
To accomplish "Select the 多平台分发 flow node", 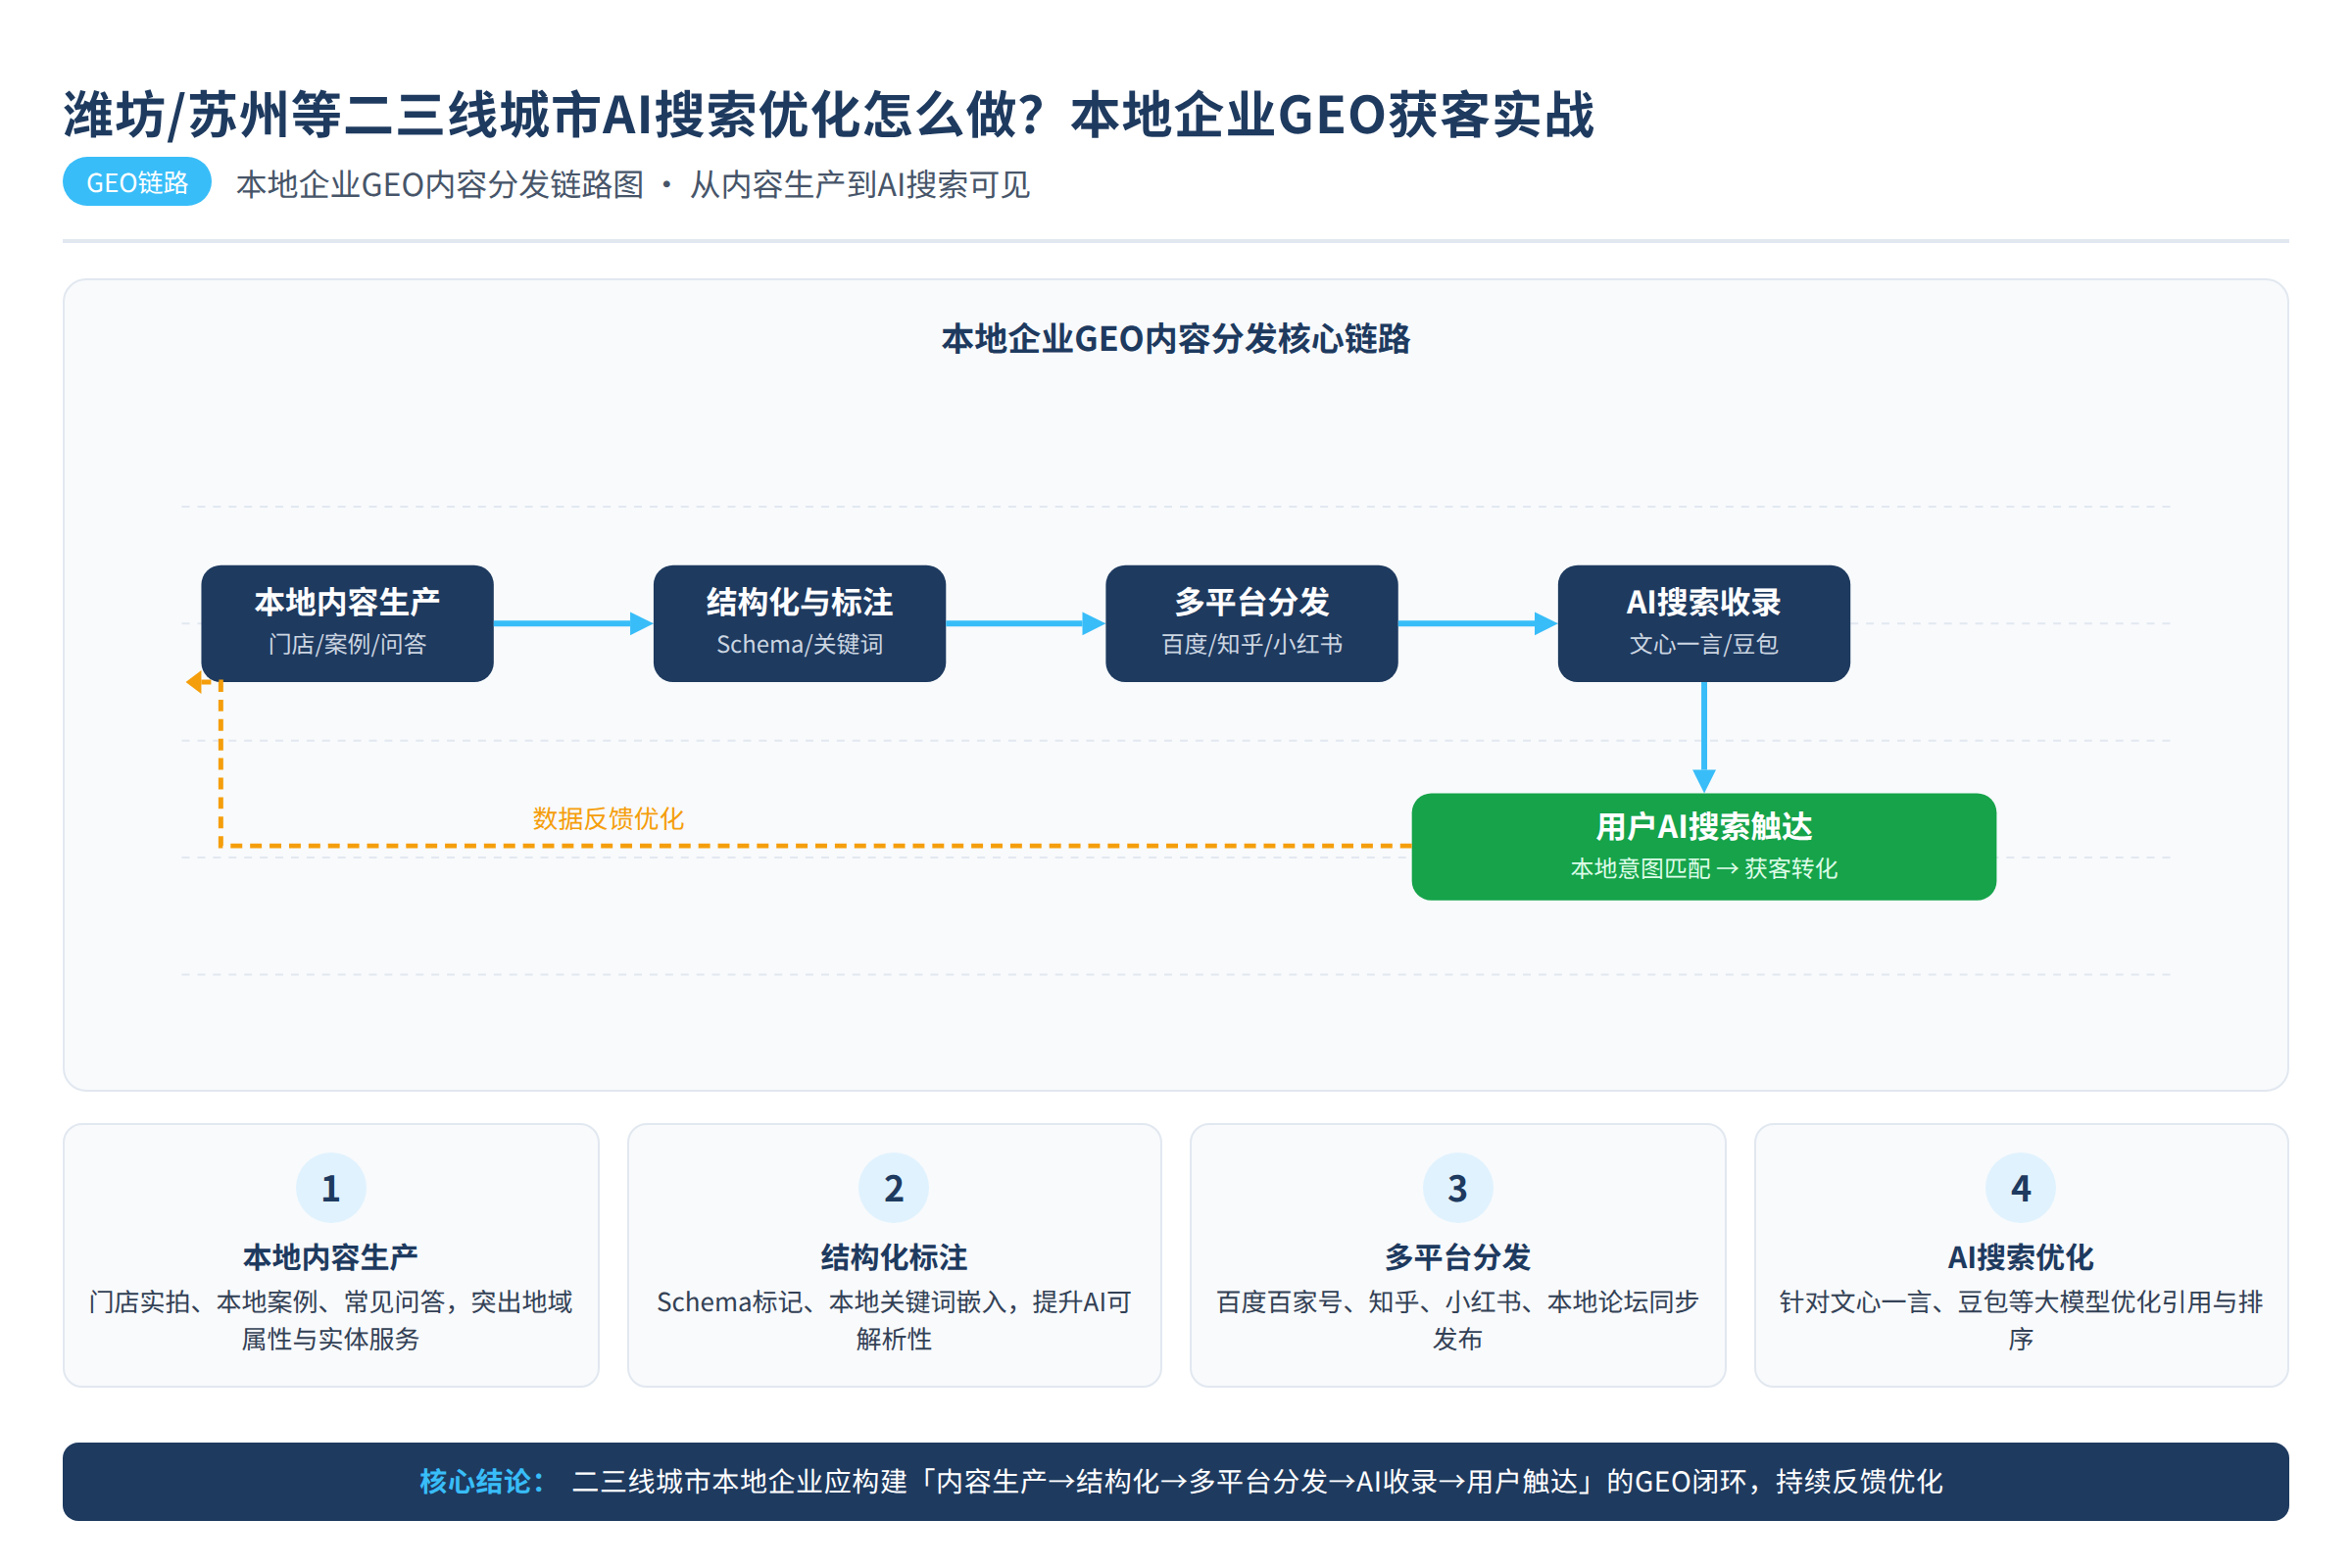I will pyautogui.click(x=1251, y=623).
